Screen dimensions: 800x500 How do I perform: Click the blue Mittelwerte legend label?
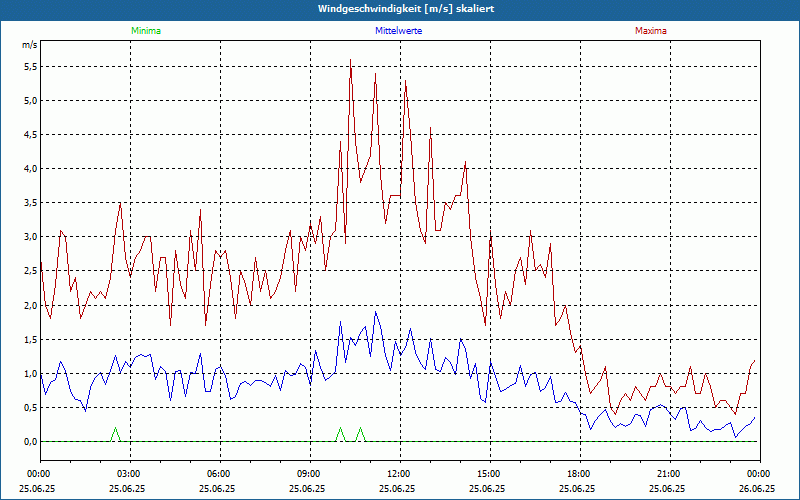click(x=398, y=31)
